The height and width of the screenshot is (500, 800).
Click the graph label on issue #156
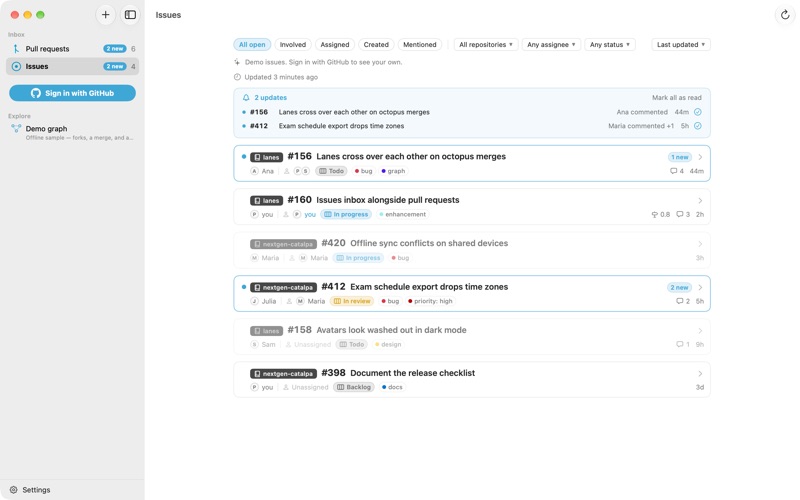393,171
